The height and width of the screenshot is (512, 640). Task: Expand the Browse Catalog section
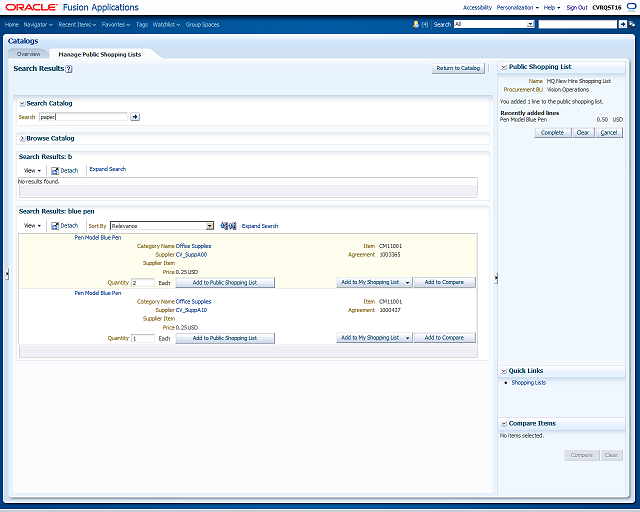click(22, 139)
